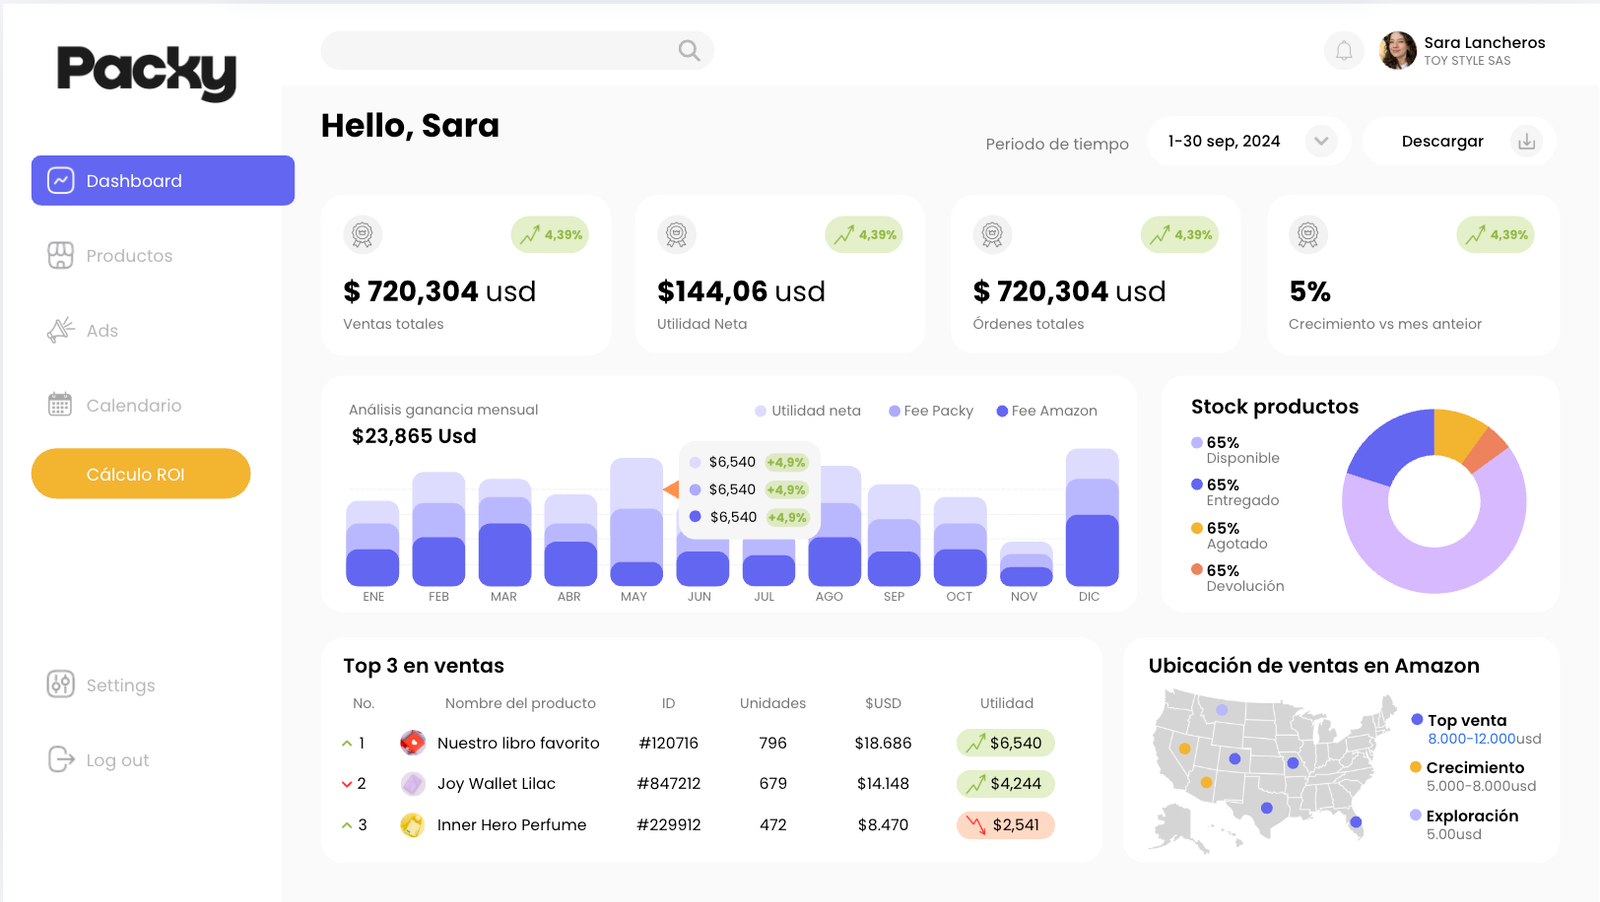Click the $4,244 utilidad badge
This screenshot has height=902, width=1600.
[1006, 784]
